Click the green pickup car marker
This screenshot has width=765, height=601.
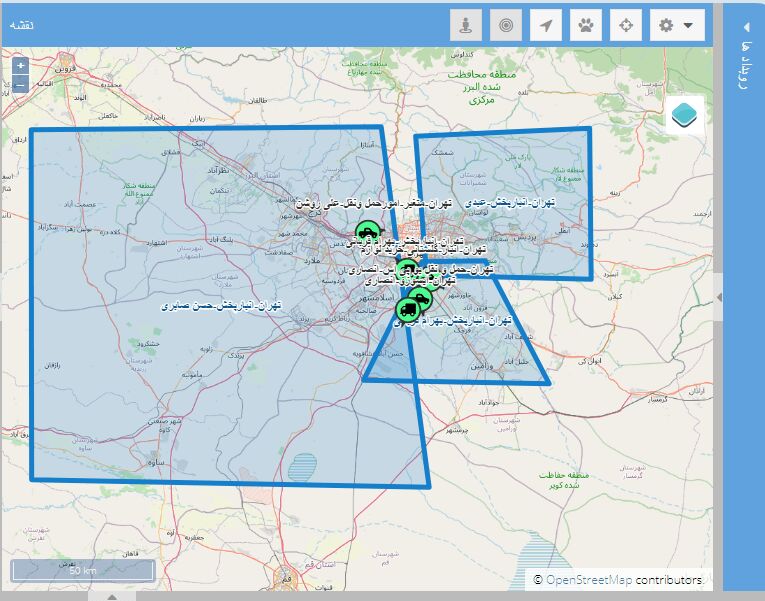(x=367, y=233)
